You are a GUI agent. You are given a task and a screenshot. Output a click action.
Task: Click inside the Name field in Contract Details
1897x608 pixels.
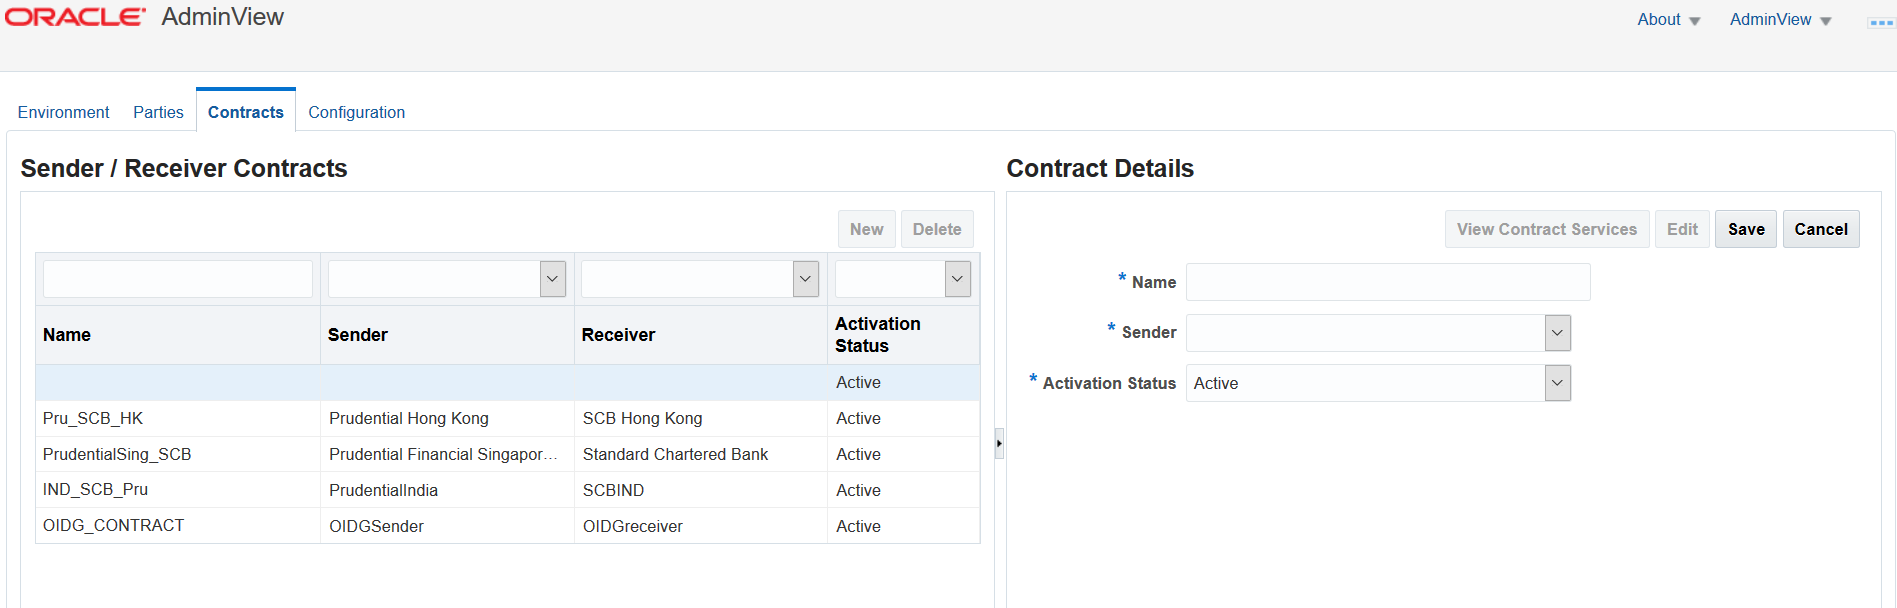tap(1387, 281)
